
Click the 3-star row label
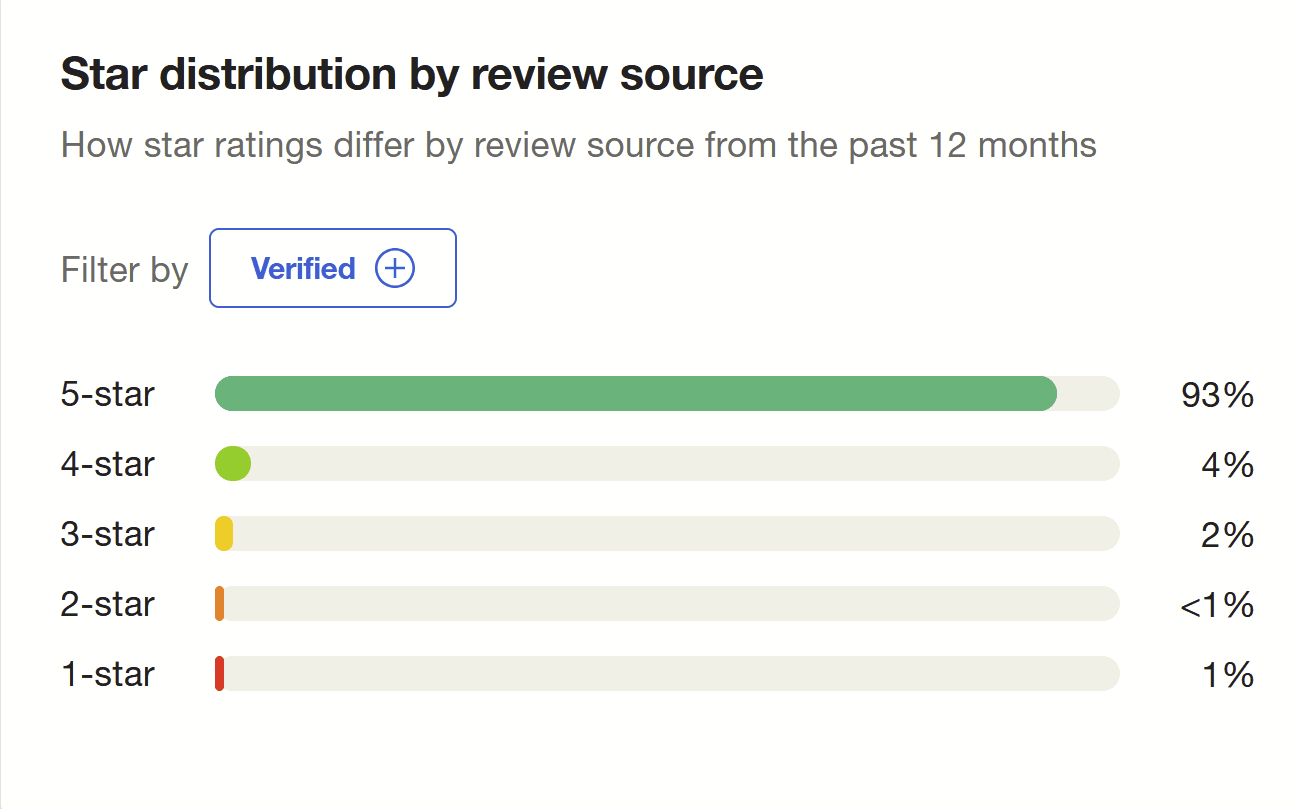click(x=108, y=534)
